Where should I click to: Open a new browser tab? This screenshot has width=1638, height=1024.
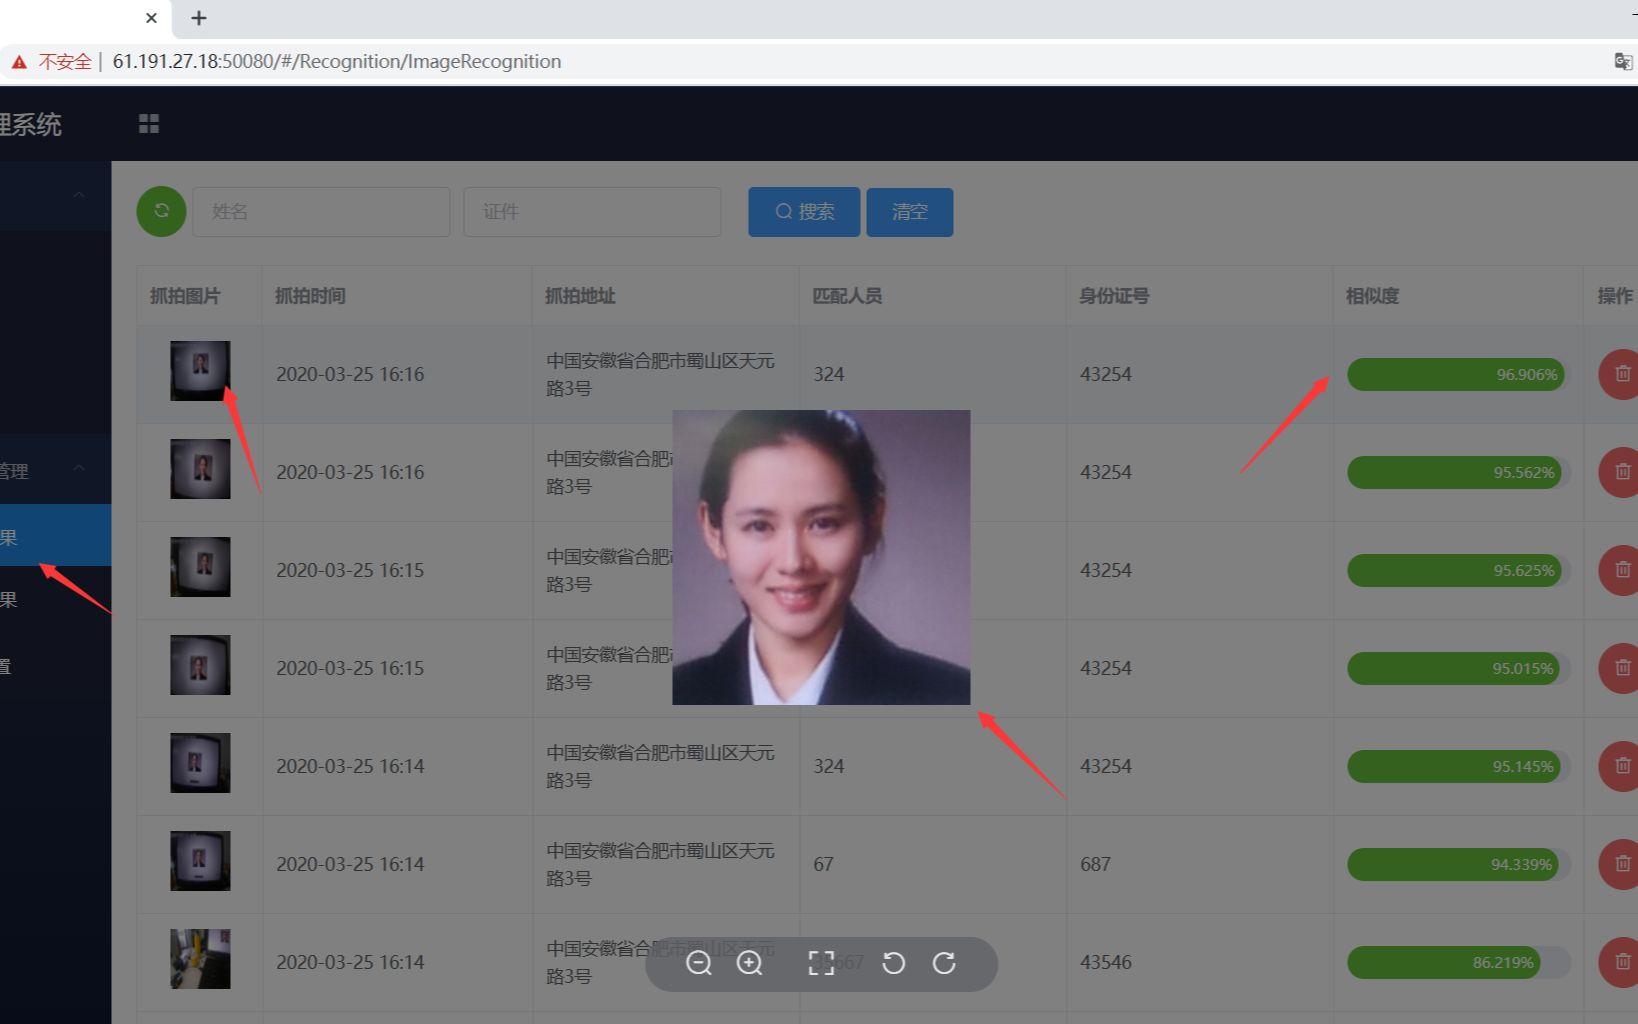199,18
